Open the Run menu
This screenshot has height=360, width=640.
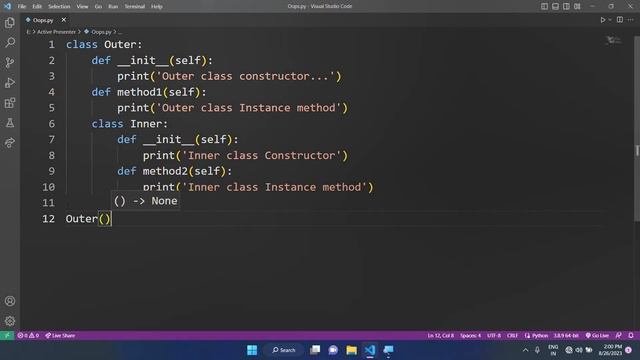113,7
